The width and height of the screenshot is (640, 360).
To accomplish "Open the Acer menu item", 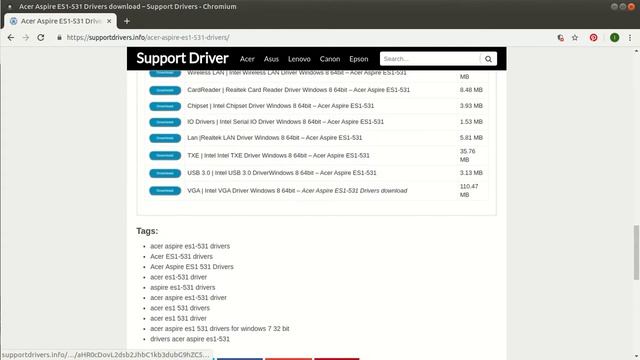I will point(247,59).
